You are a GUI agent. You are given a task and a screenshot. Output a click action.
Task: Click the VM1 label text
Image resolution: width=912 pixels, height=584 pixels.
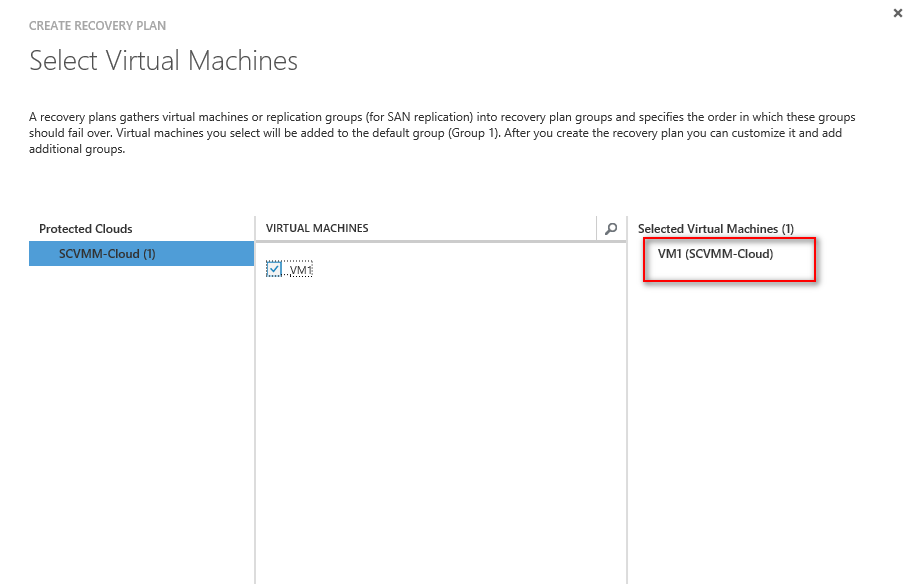coord(301,270)
